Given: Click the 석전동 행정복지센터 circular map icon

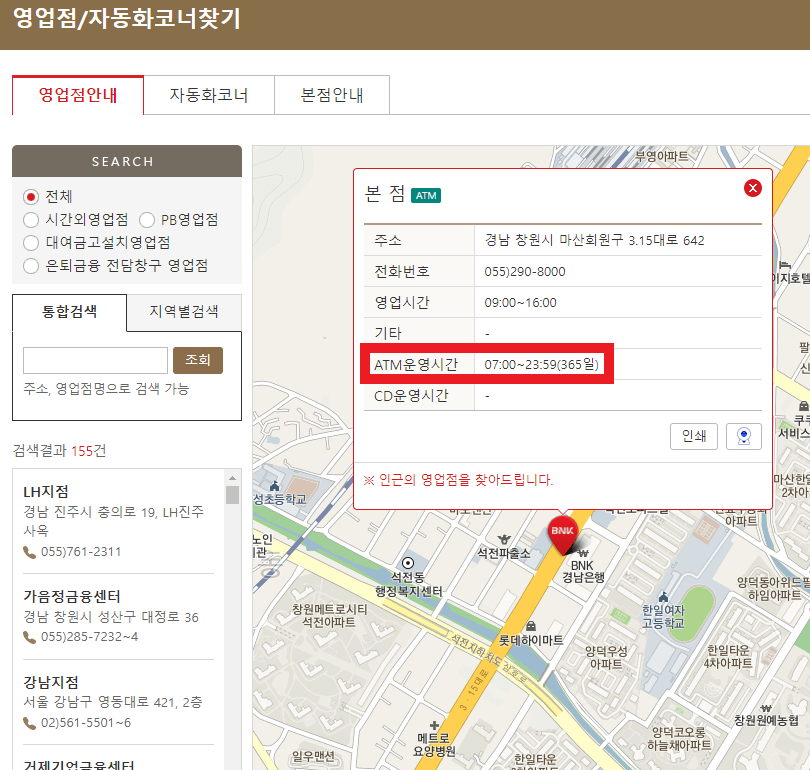Looking at the screenshot, I should [x=408, y=564].
